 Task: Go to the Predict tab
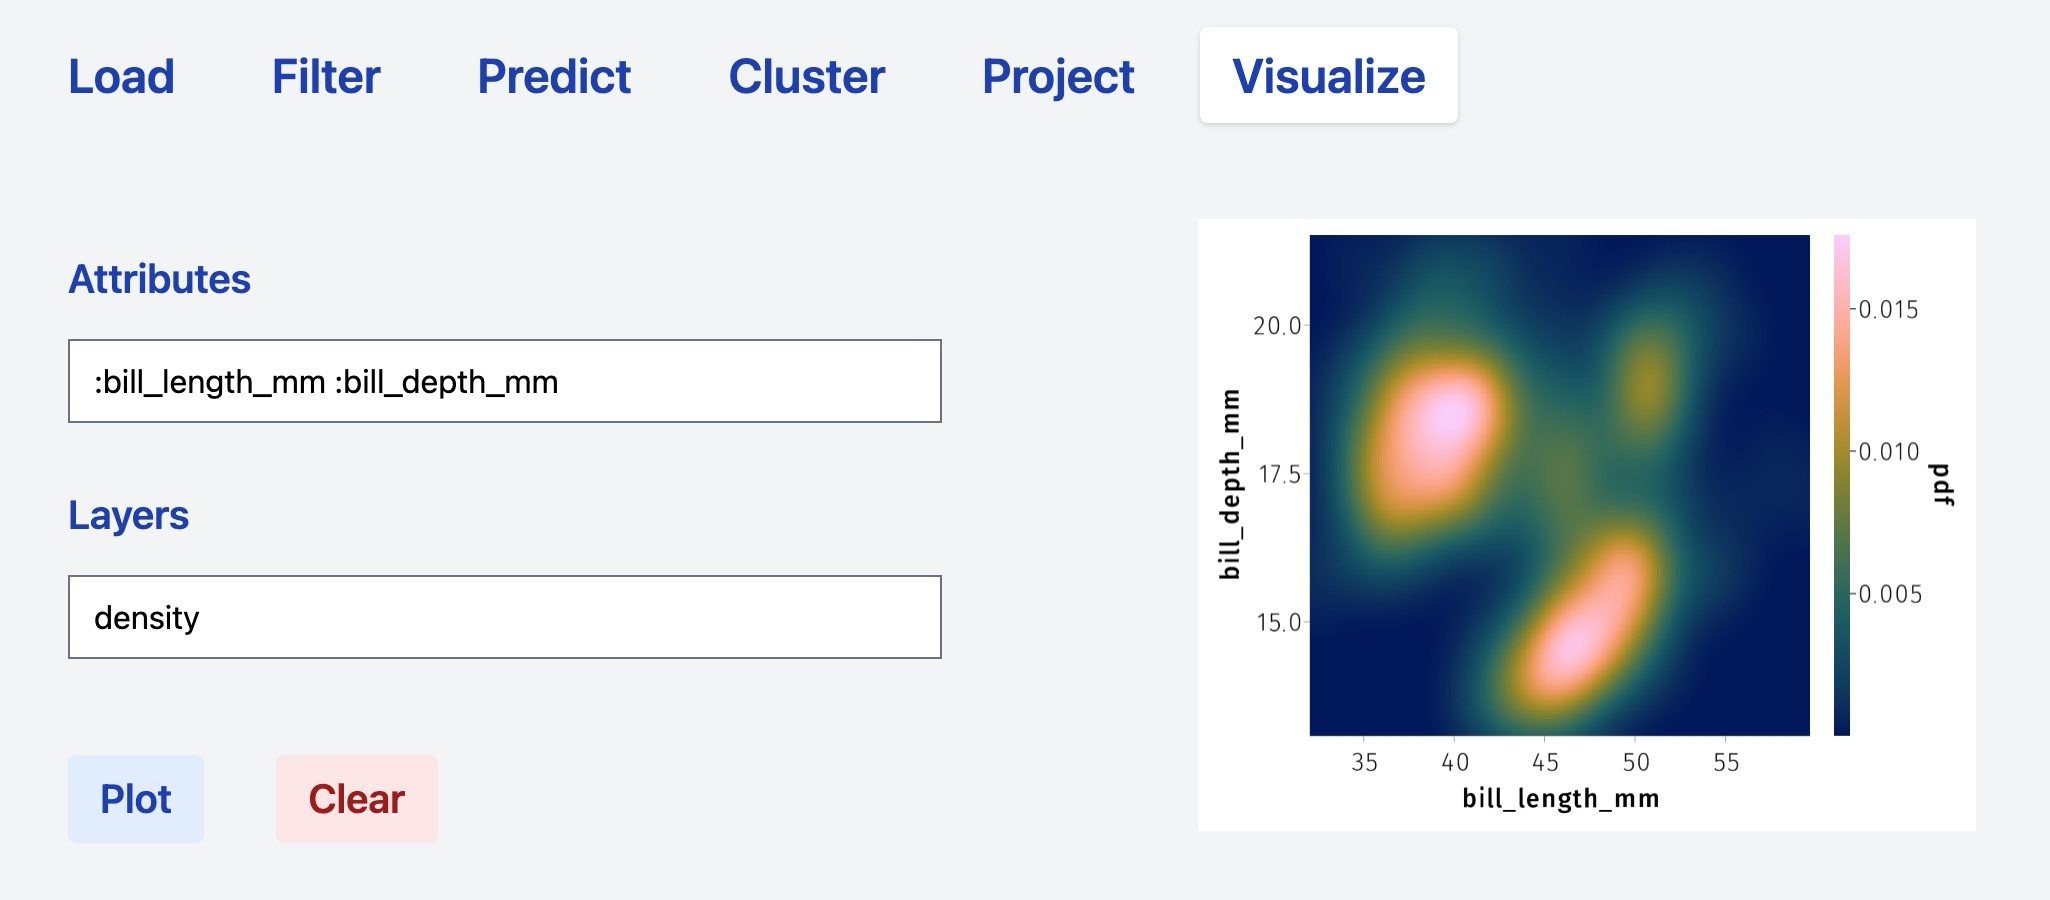554,77
